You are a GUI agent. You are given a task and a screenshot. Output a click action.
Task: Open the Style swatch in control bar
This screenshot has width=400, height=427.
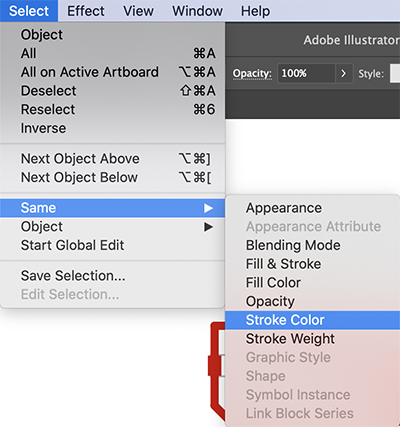395,73
